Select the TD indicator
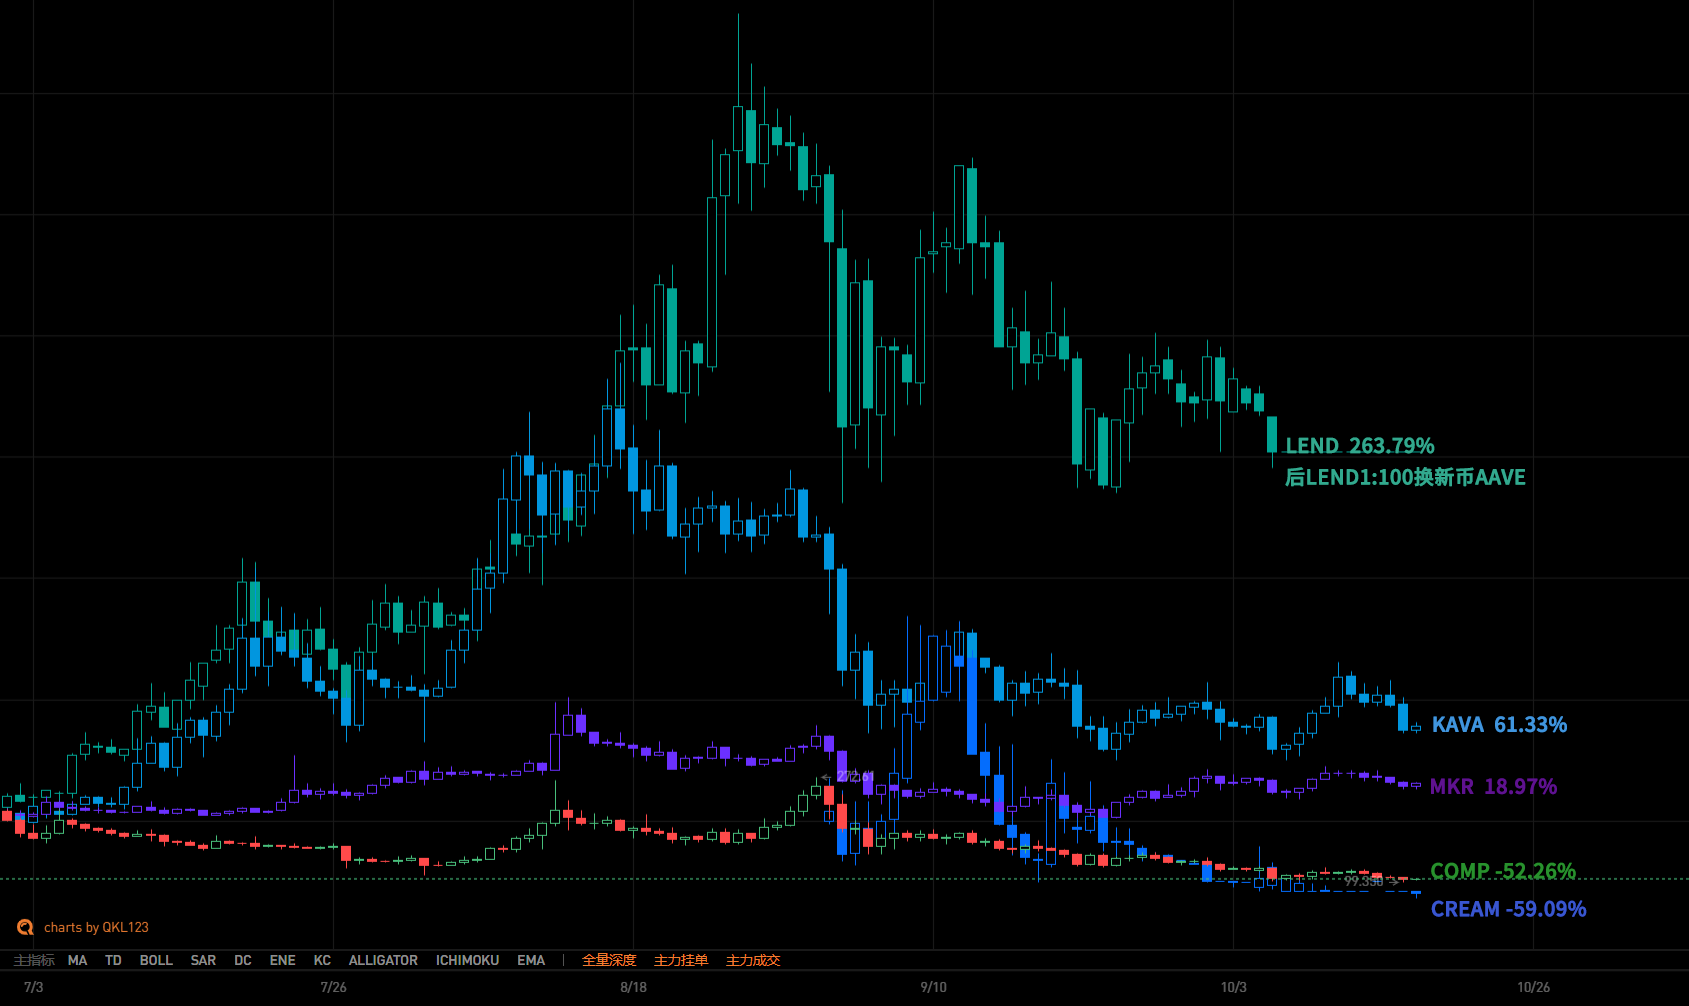The height and width of the screenshot is (1006, 1689). (113, 960)
